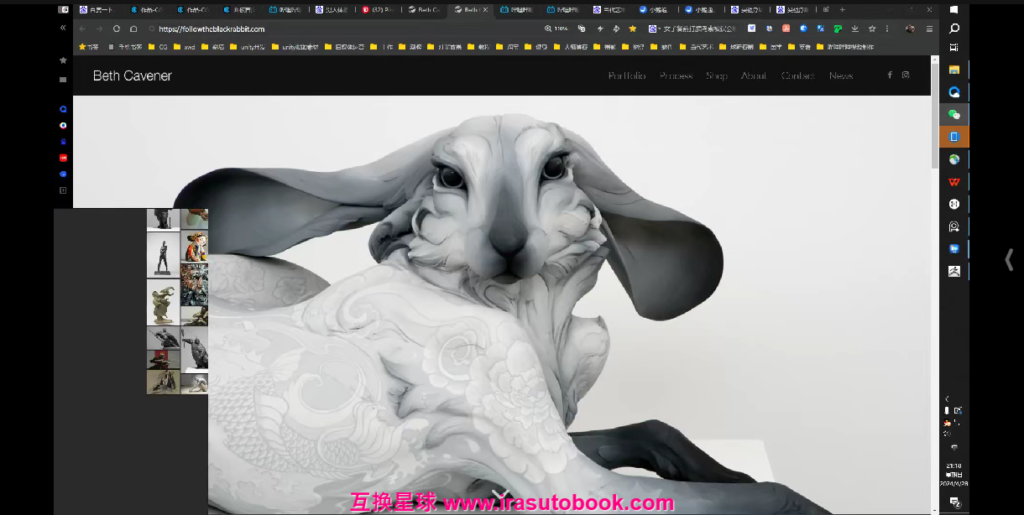Click the yellow star bookmarks bar label
This screenshot has height=515, width=1024.
pos(89,47)
